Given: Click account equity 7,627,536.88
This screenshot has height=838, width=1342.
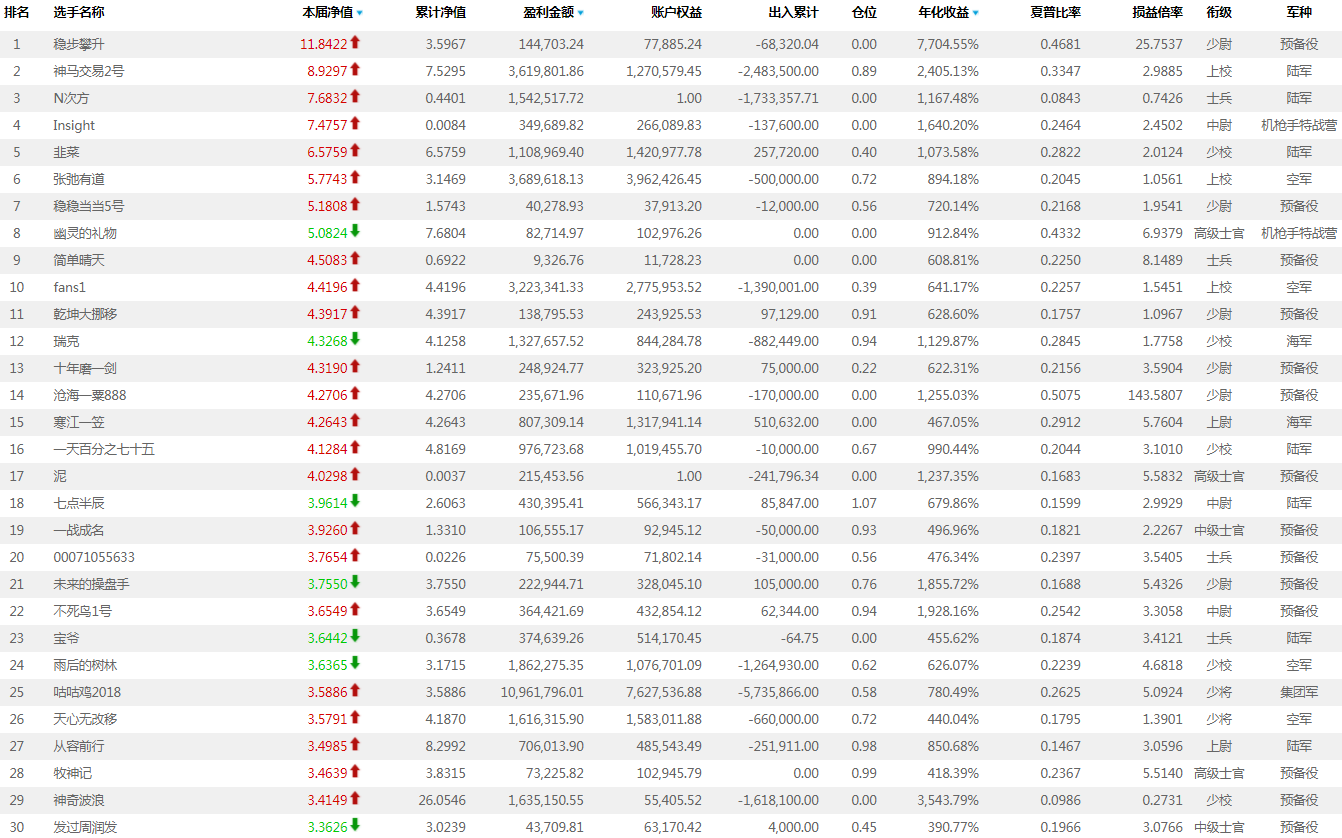Looking at the screenshot, I should (660, 692).
